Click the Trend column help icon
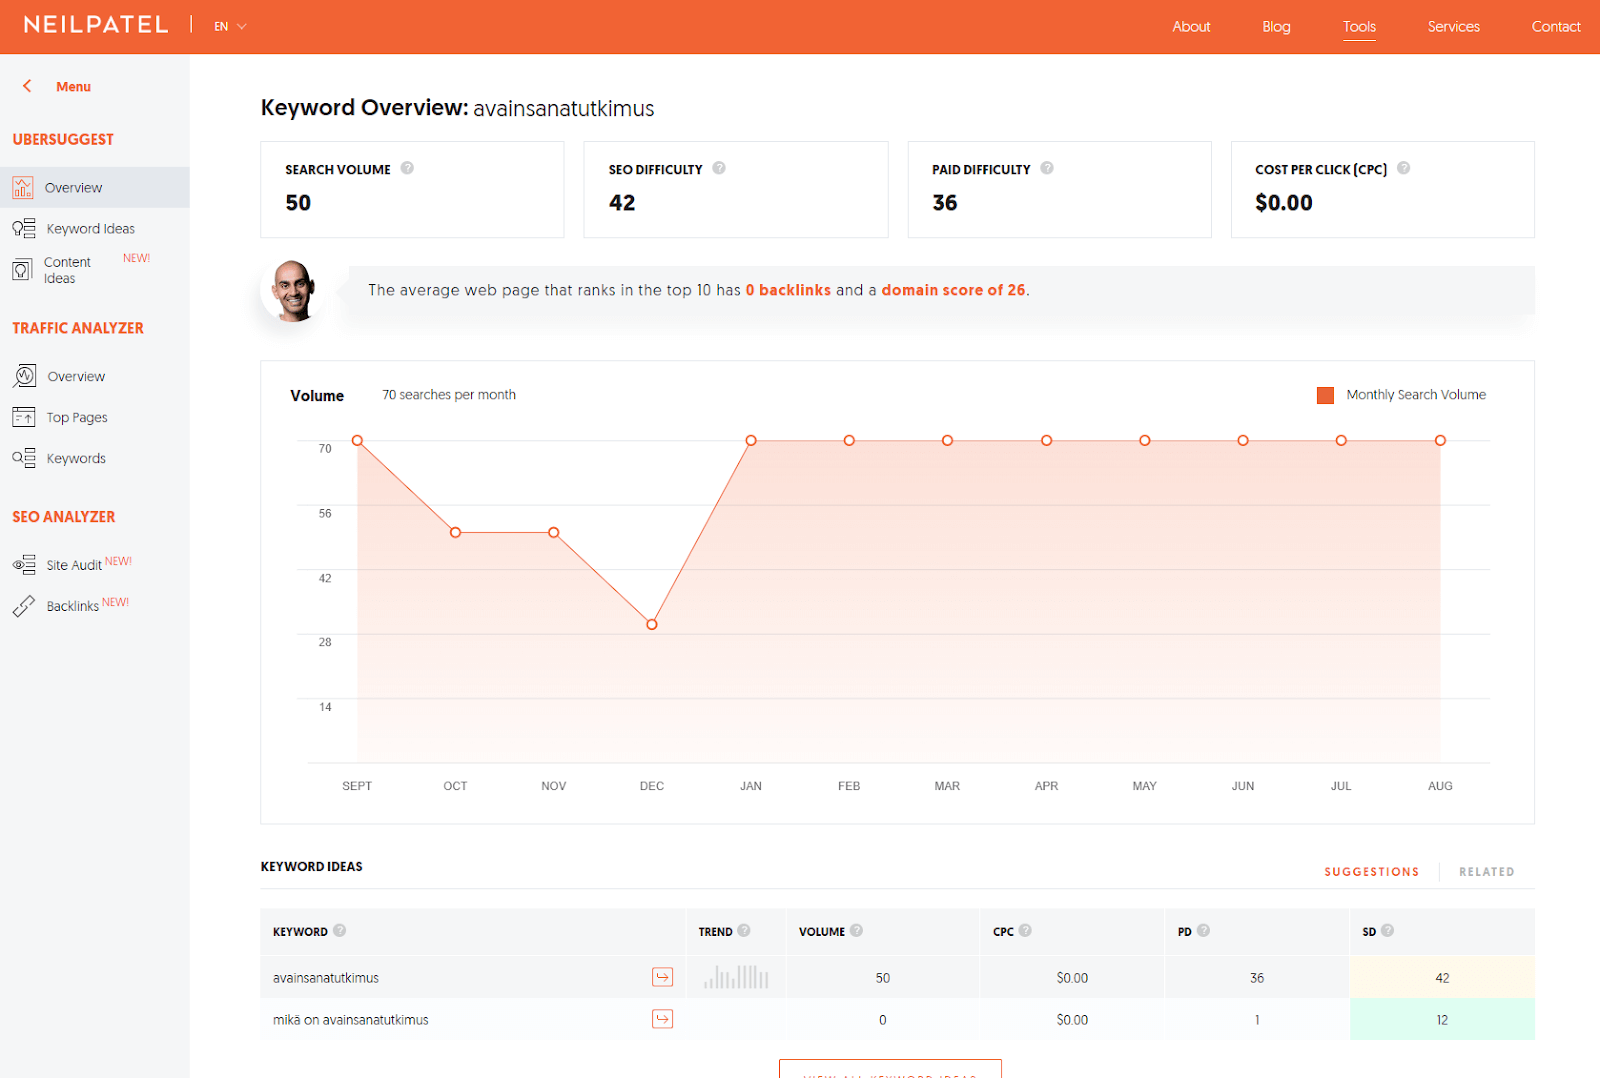 point(744,930)
